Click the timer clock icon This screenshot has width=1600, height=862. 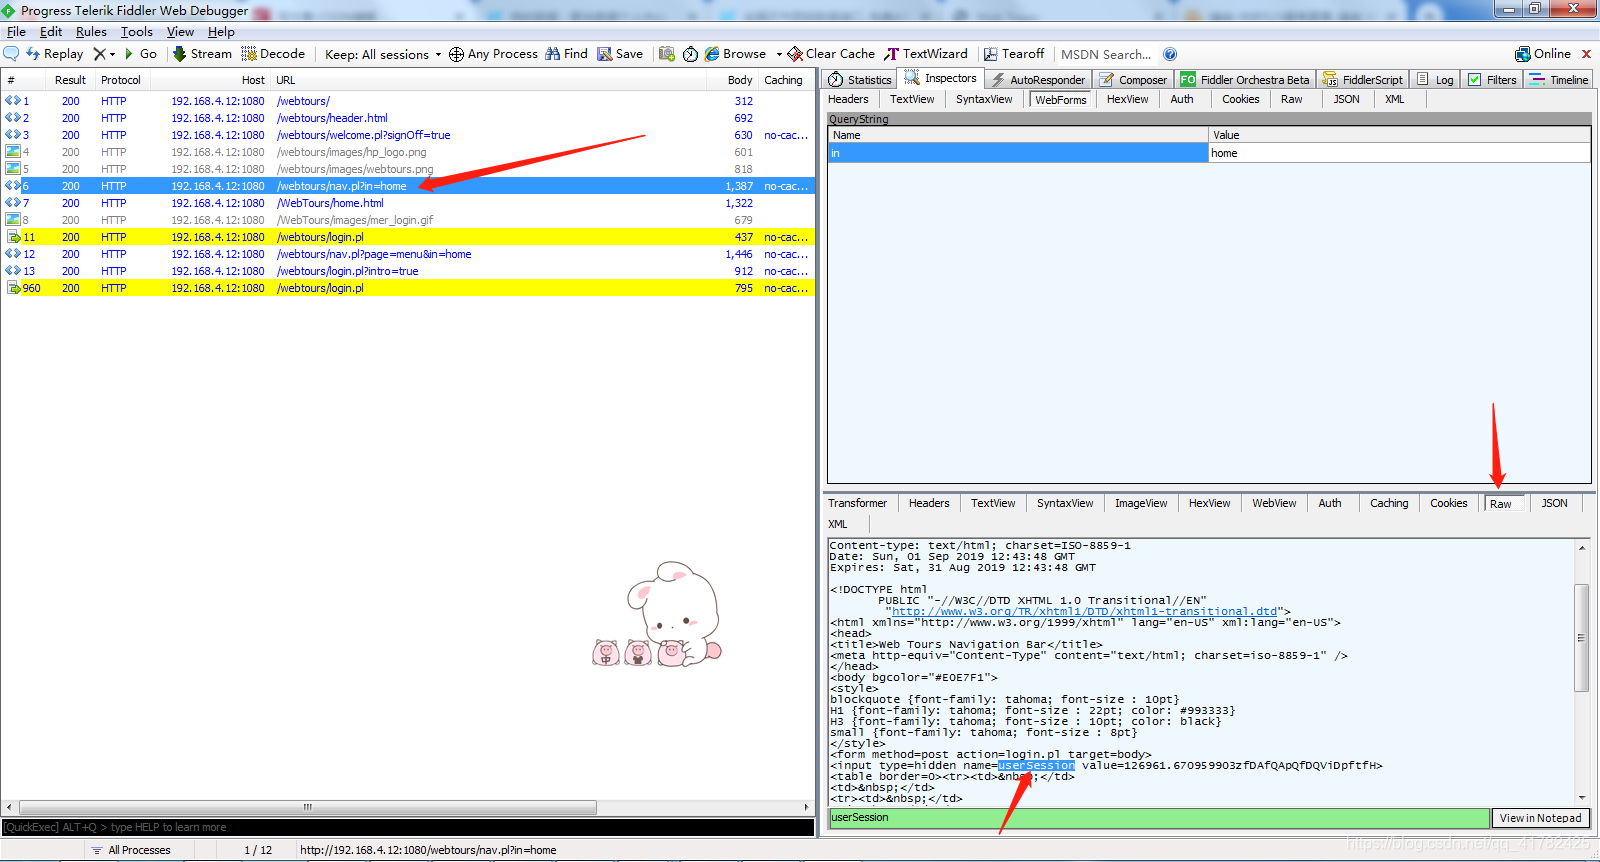click(690, 54)
